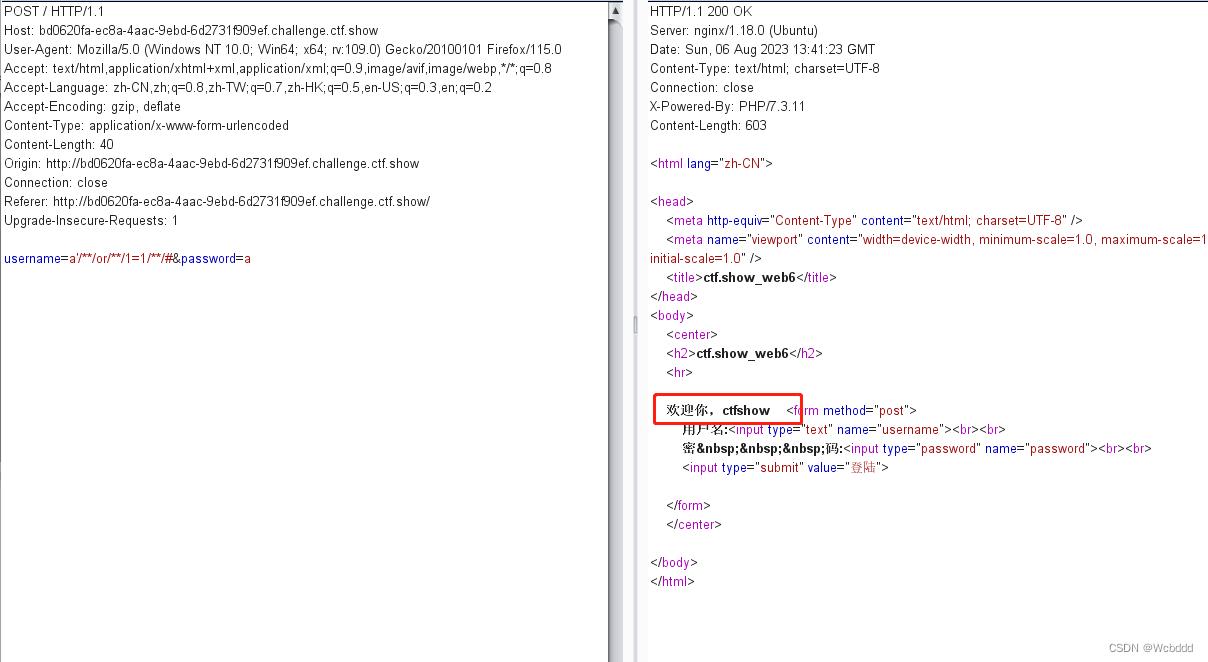Screen dimensions: 1208x662
Task: Click the closing </form> tag
Action: 688,505
